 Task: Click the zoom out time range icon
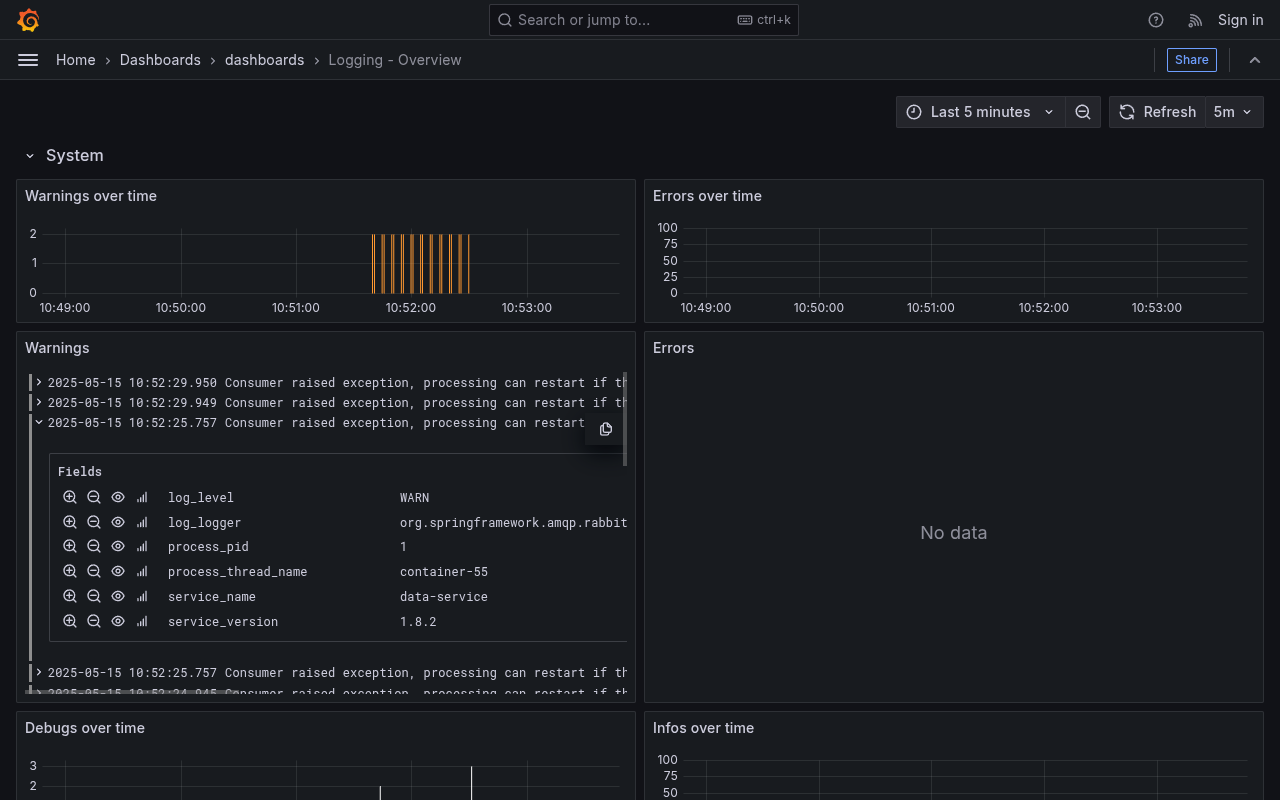coord(1083,112)
